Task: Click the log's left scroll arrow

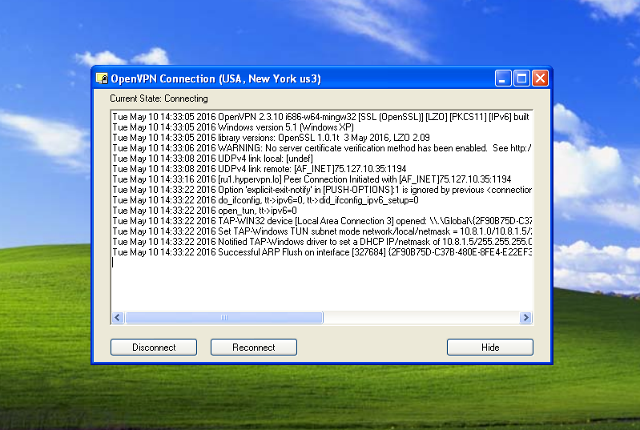Action: [x=118, y=317]
